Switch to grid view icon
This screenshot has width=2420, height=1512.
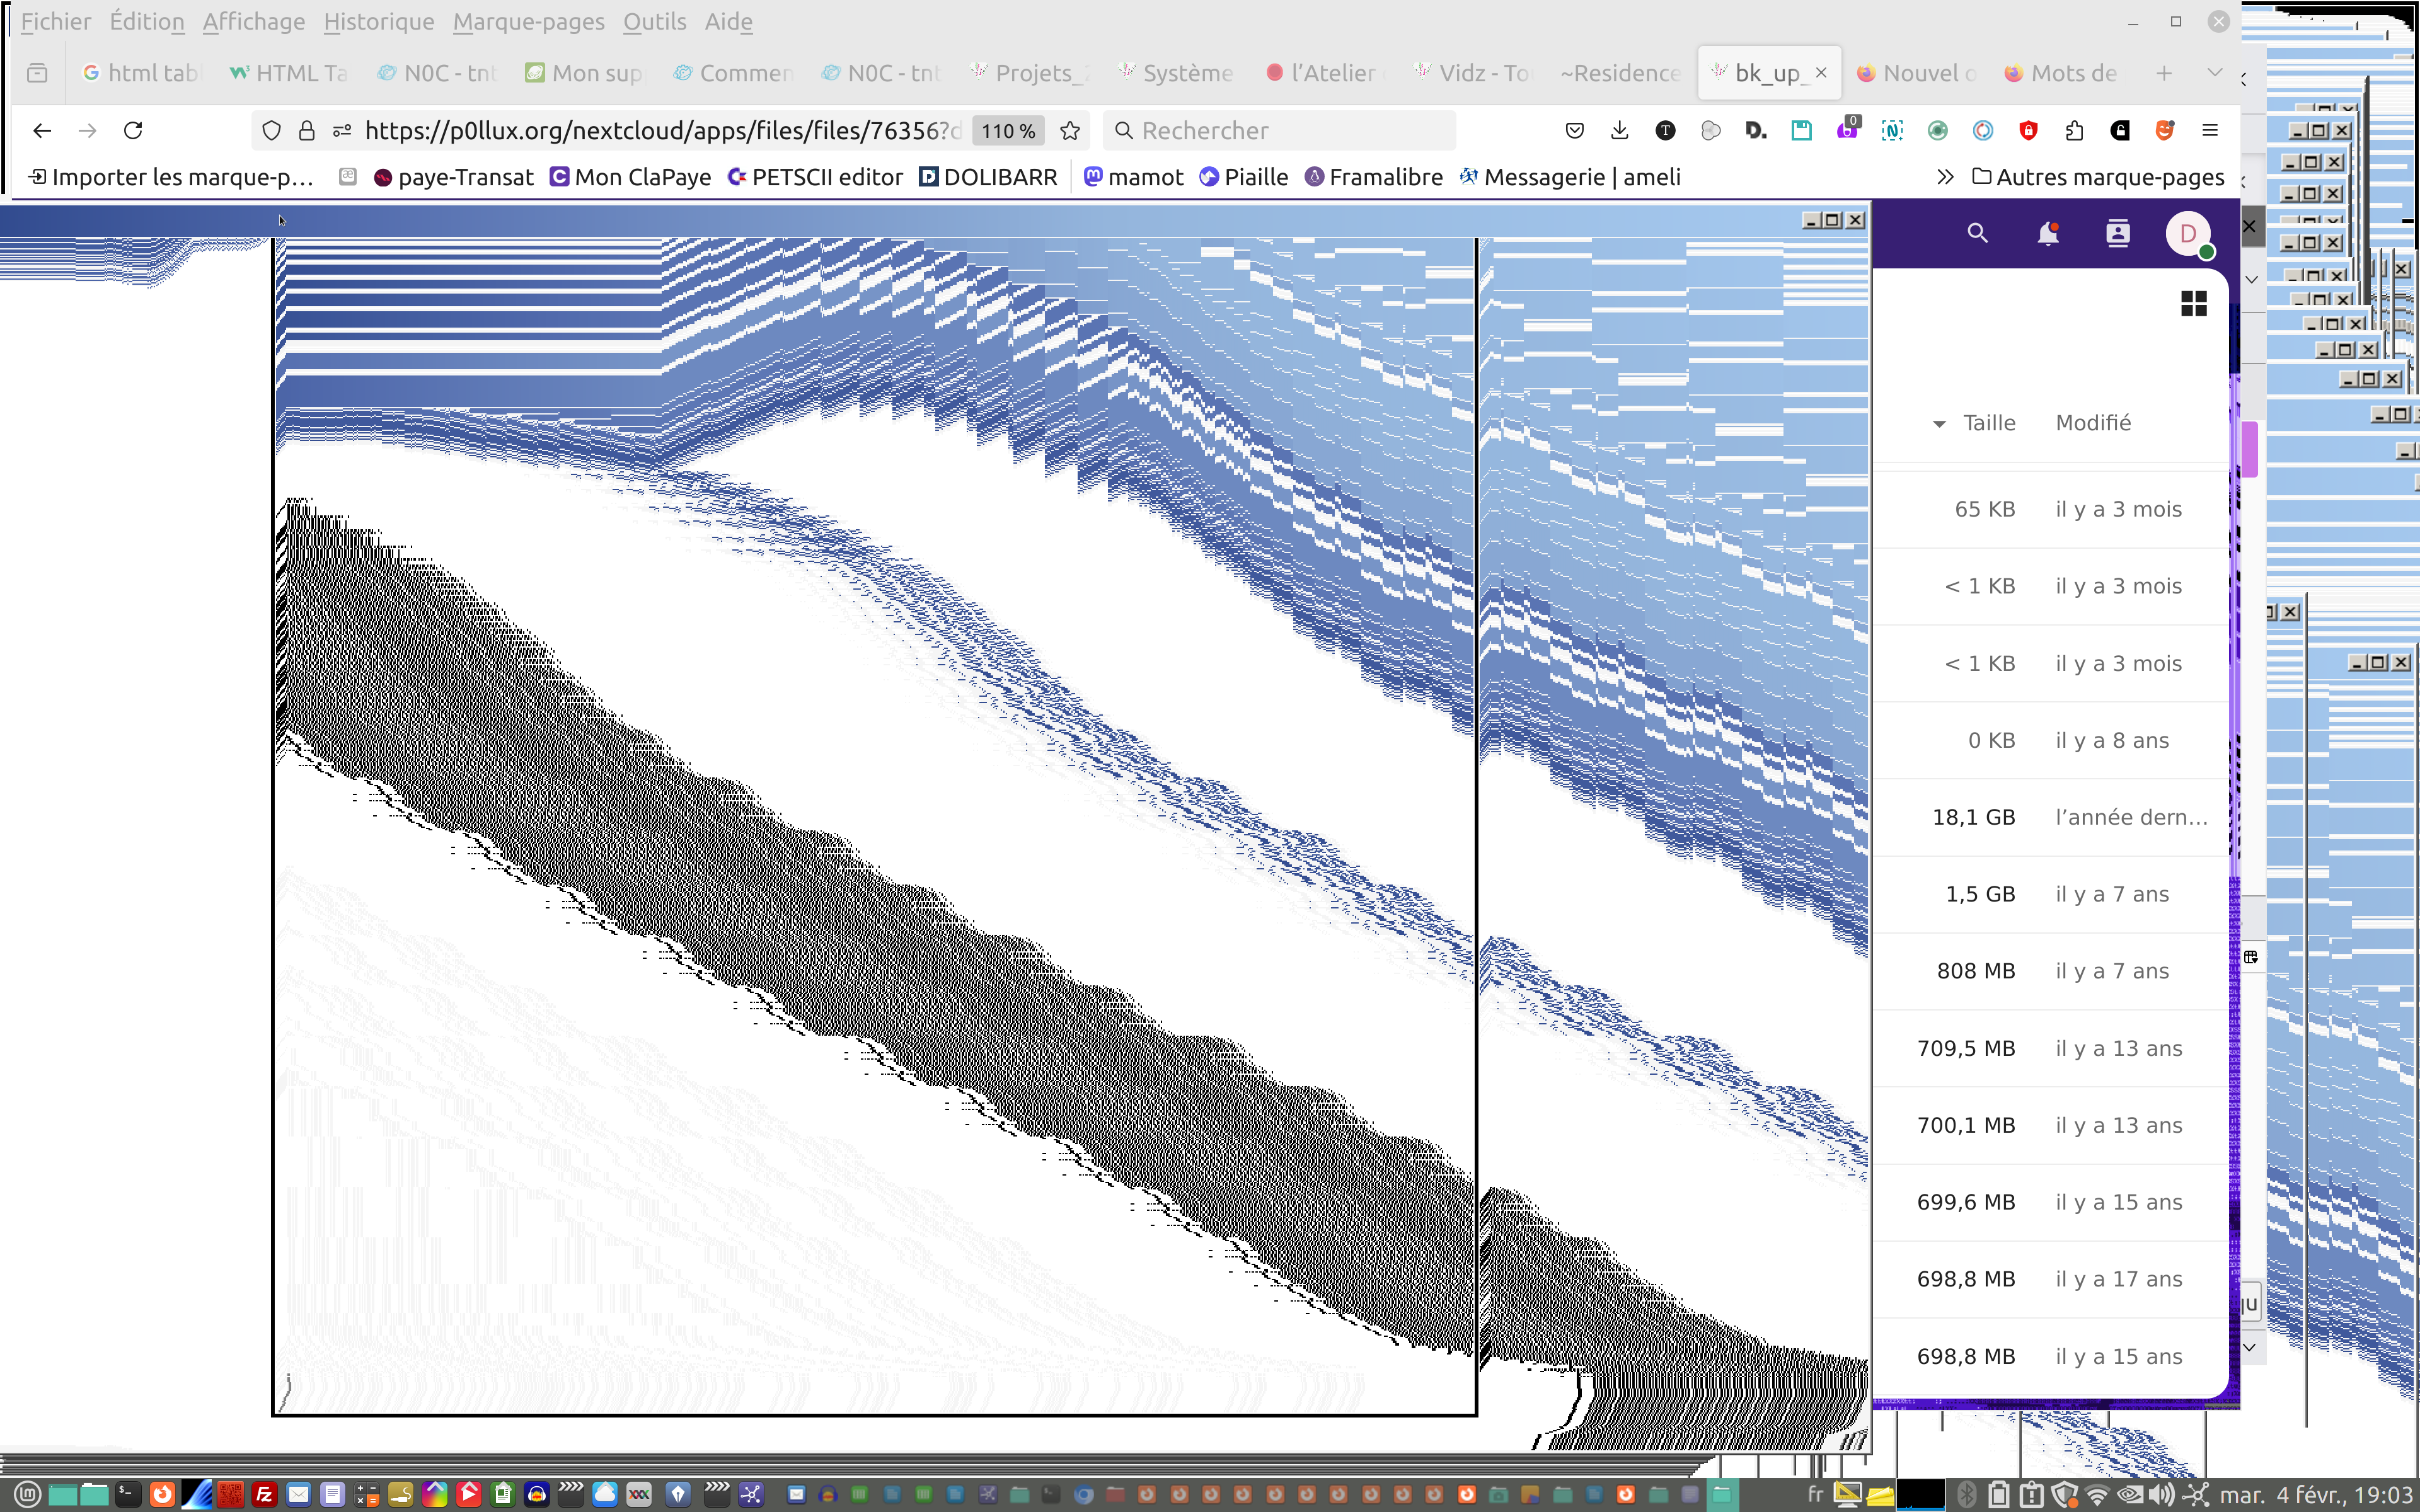[2193, 304]
